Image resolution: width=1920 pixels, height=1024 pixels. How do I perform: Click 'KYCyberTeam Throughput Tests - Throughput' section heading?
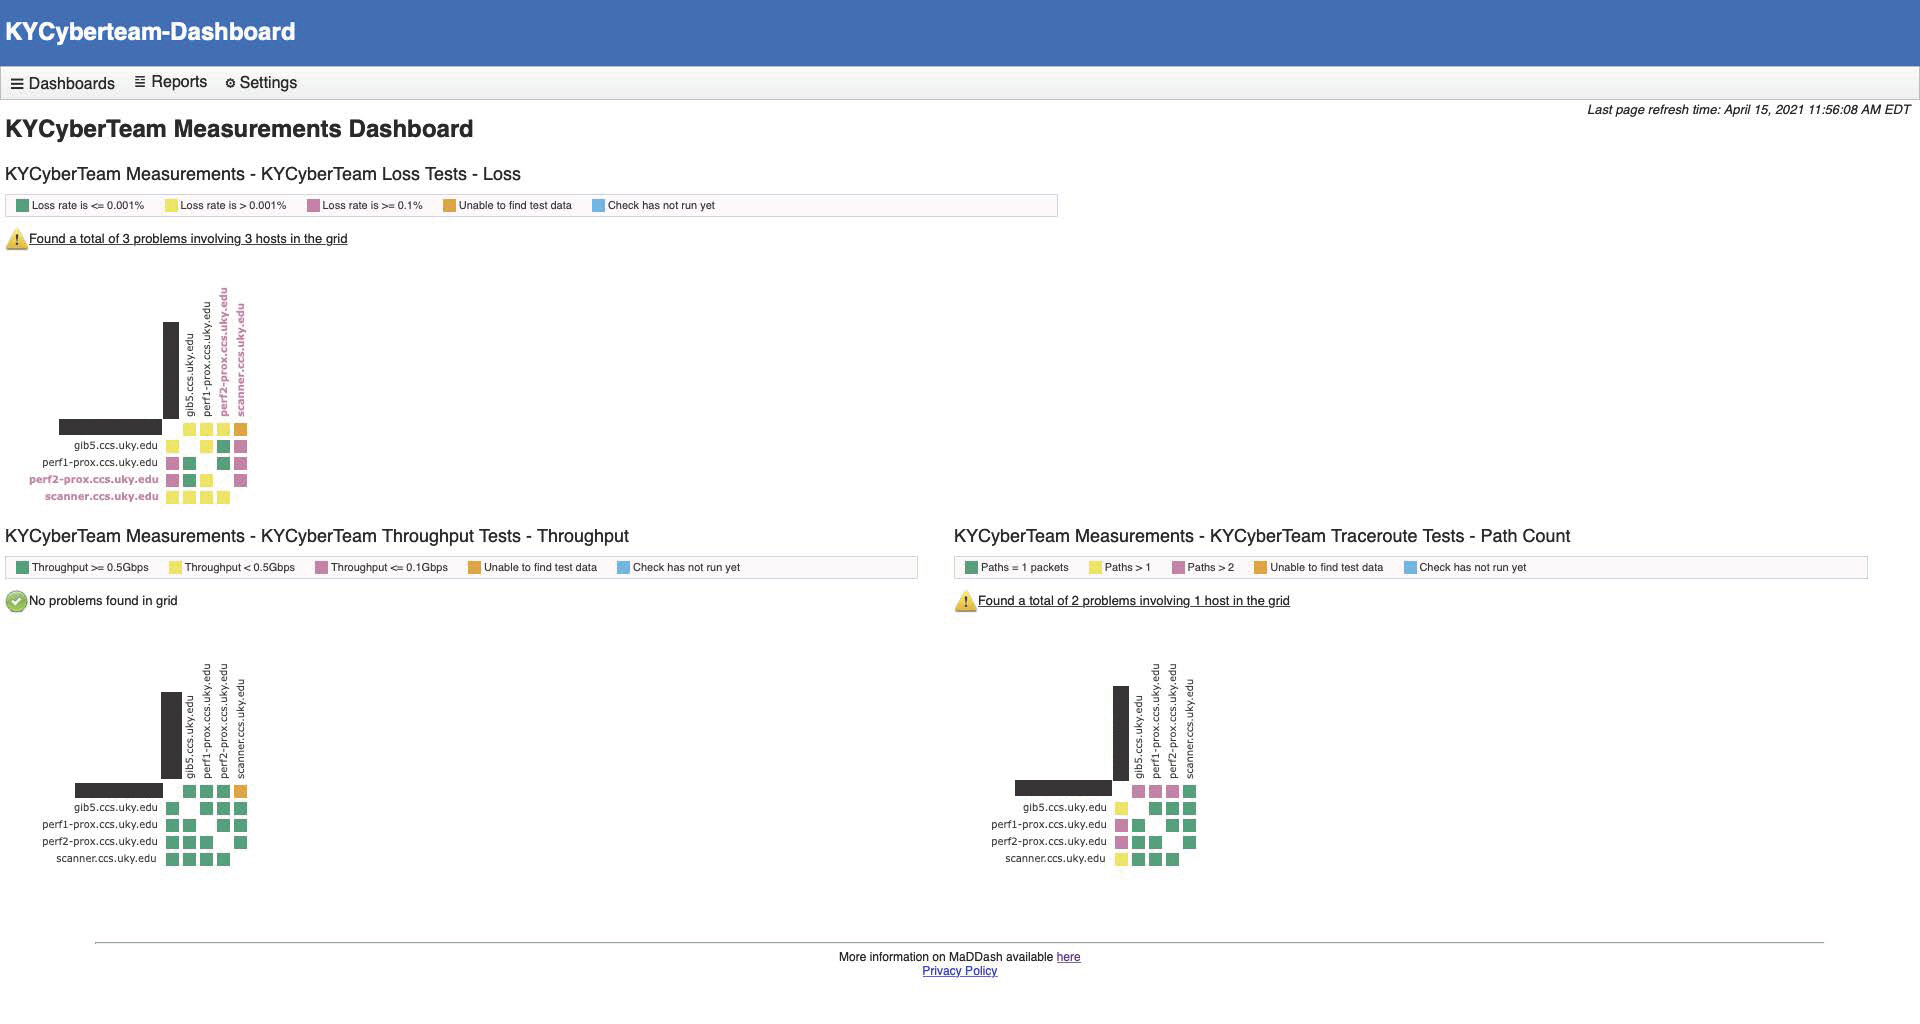click(x=317, y=536)
